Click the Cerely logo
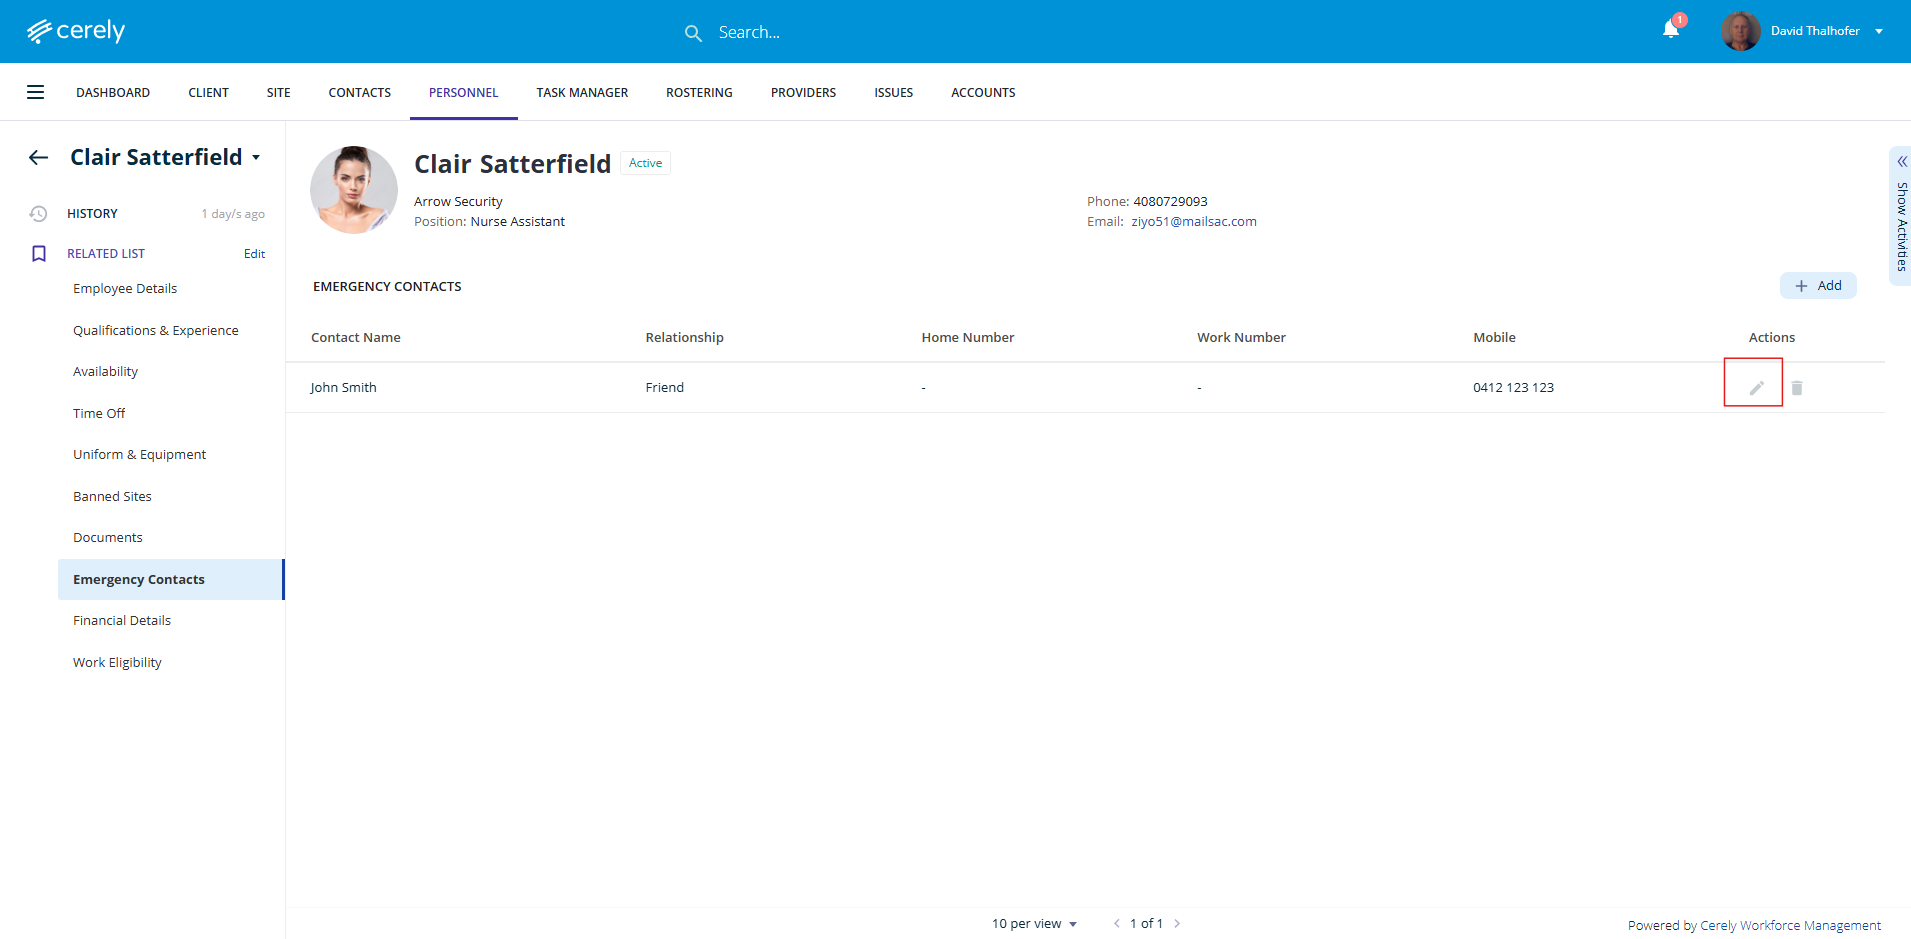This screenshot has width=1911, height=939. tap(76, 31)
